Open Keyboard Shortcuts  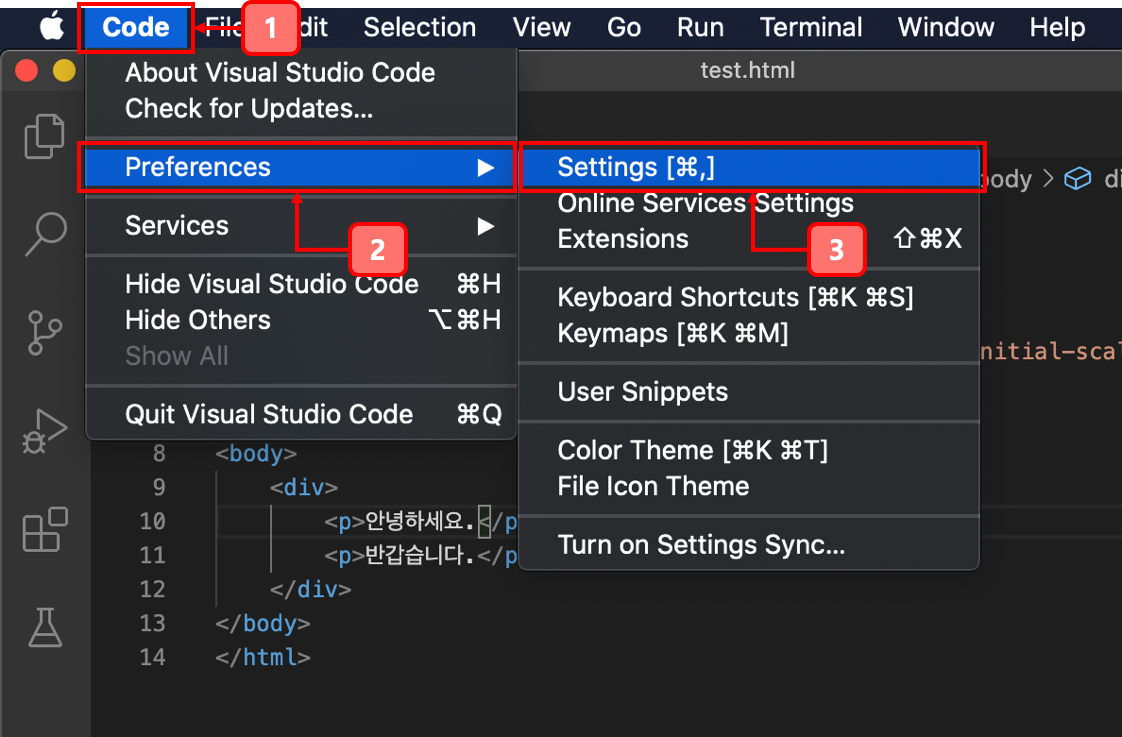coord(749,298)
